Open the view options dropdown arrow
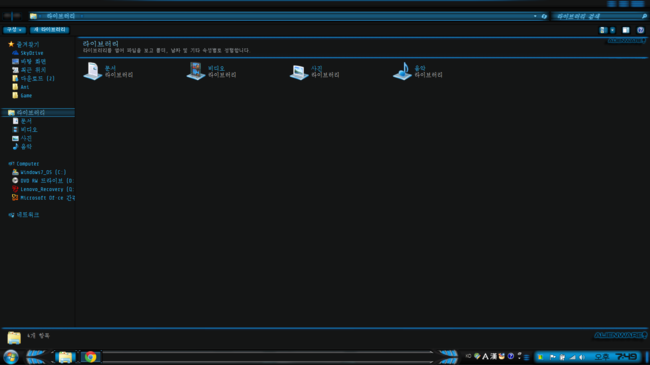This screenshot has height=365, width=650. 613,30
